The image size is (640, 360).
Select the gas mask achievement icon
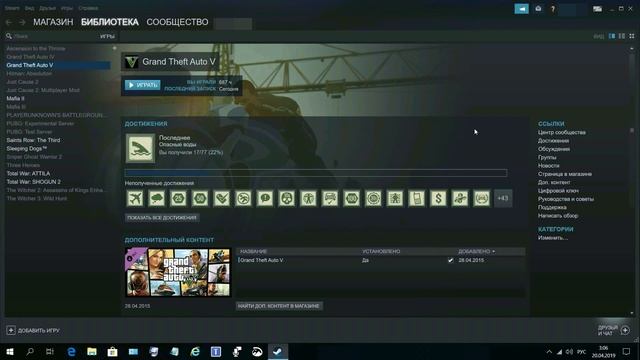click(x=287, y=198)
